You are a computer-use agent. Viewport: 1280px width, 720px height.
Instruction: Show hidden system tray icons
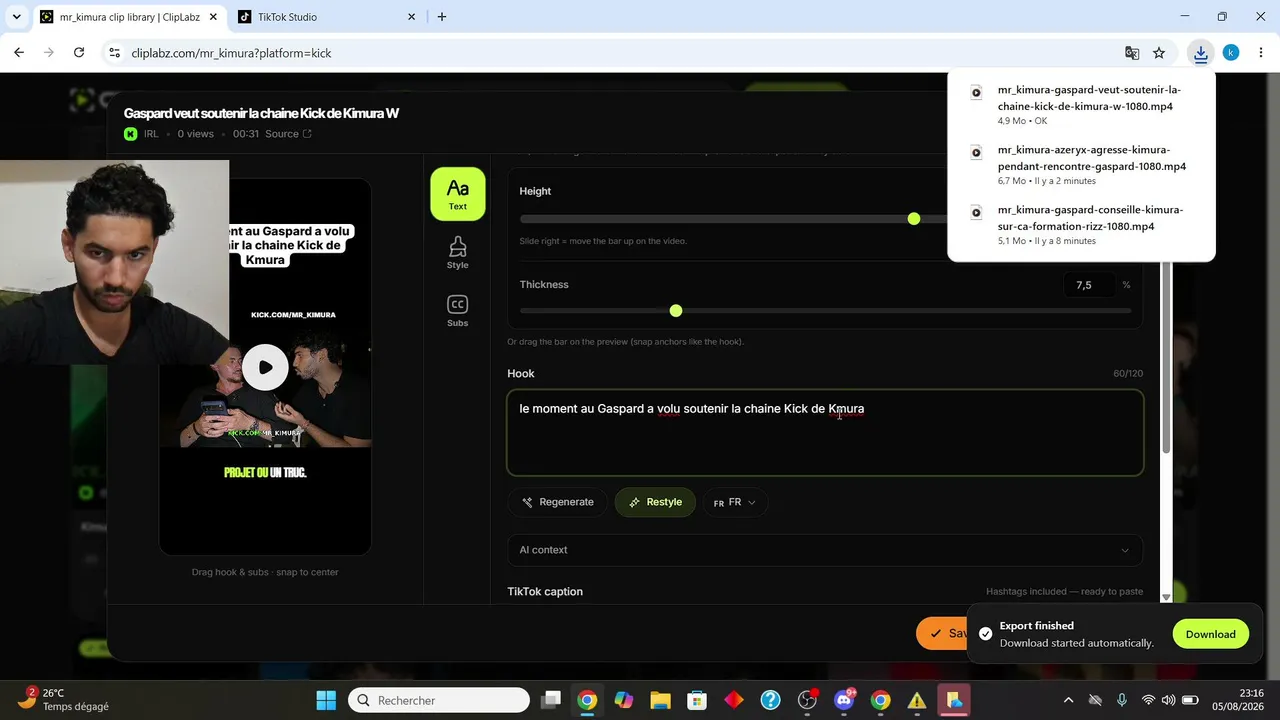tap(1068, 700)
